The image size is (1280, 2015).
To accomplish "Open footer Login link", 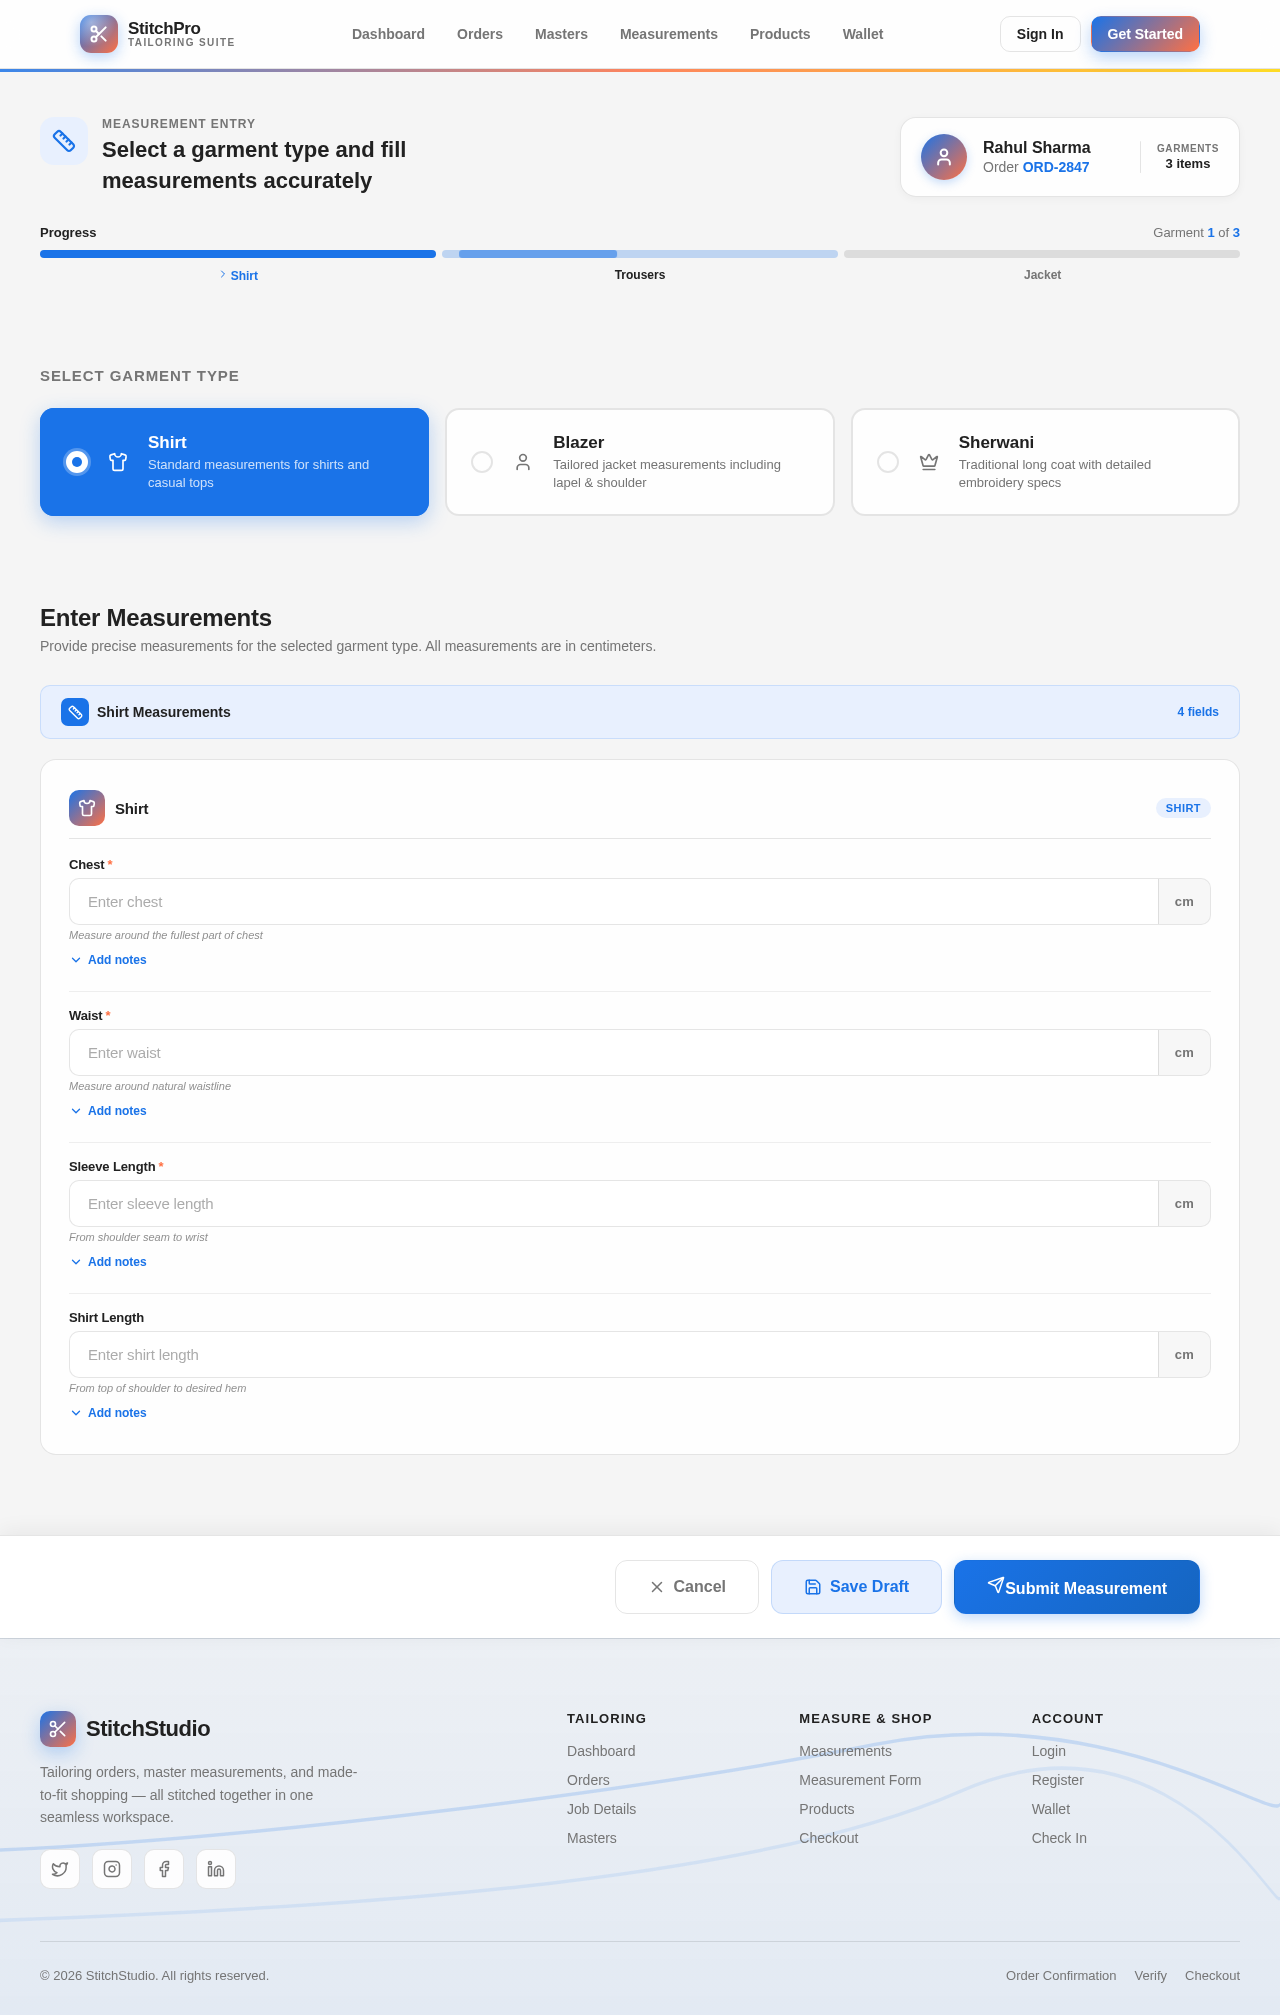I will (1049, 1751).
